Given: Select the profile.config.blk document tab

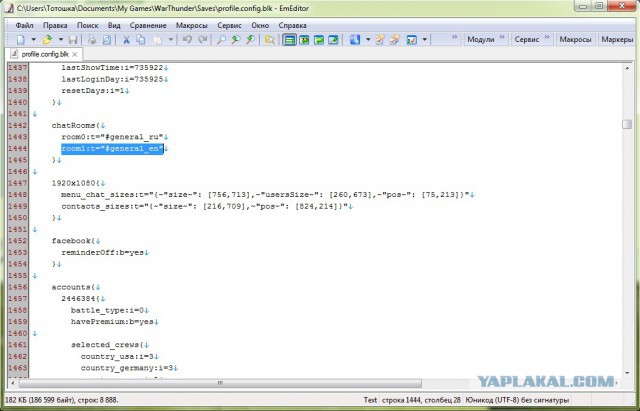Looking at the screenshot, I should click(44, 54).
